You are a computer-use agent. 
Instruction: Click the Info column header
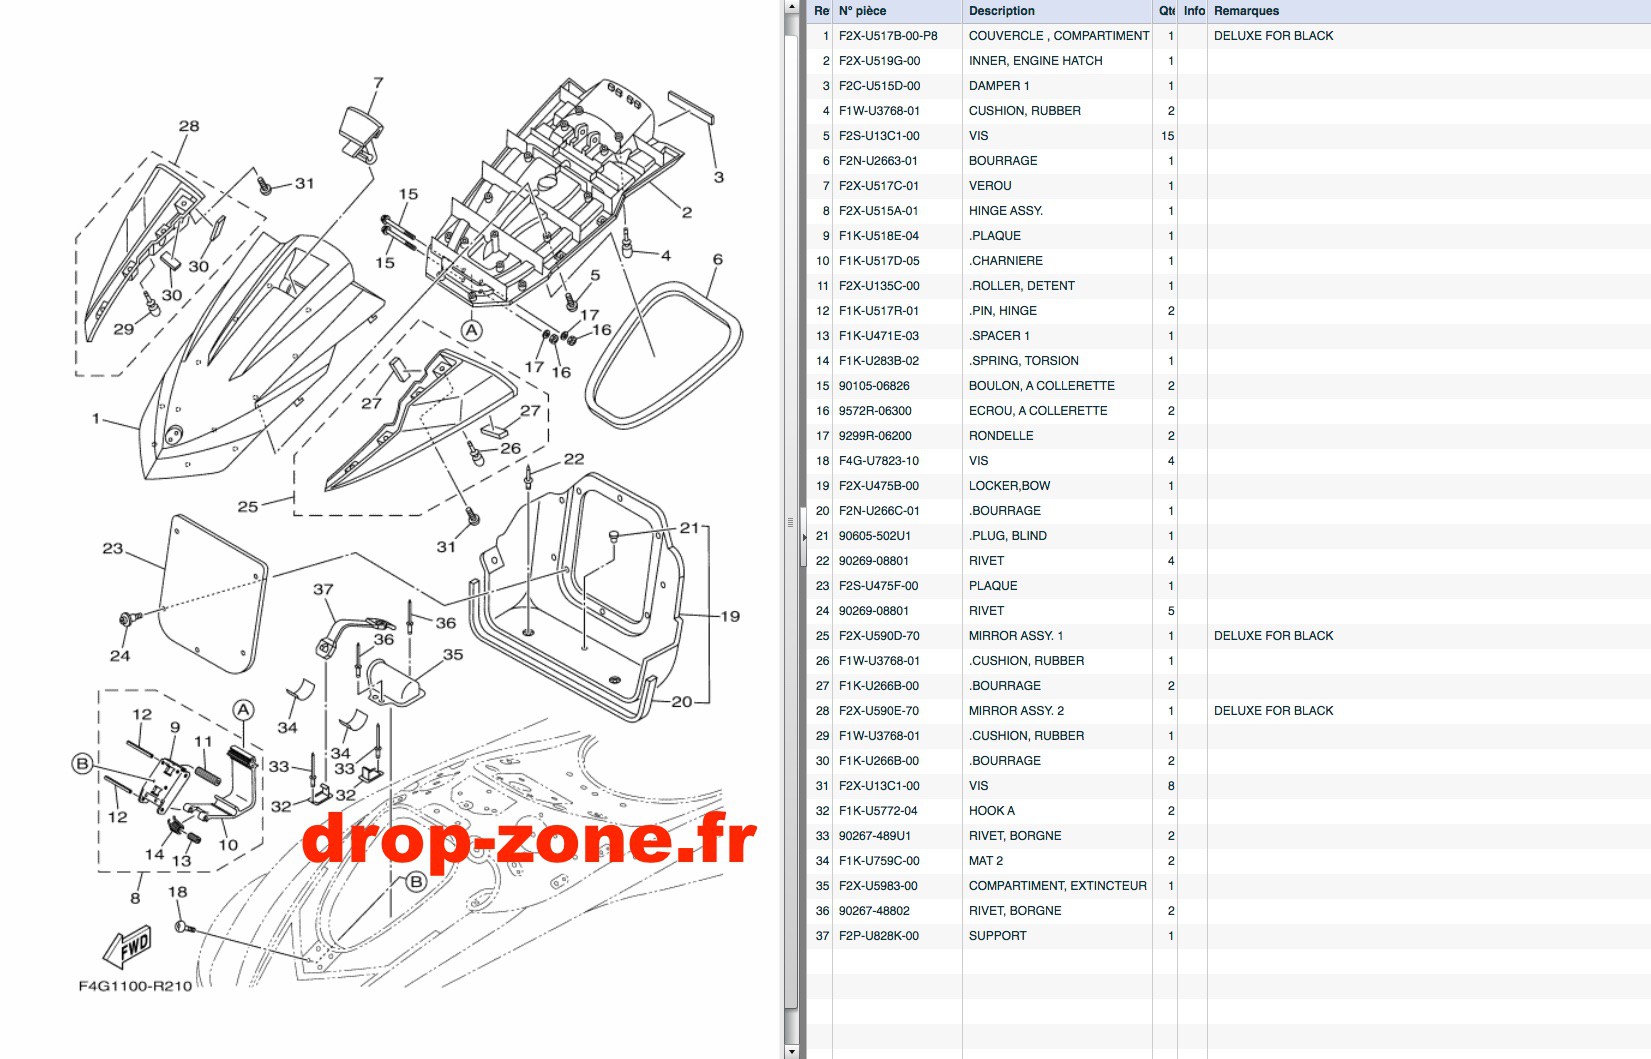1194,11
